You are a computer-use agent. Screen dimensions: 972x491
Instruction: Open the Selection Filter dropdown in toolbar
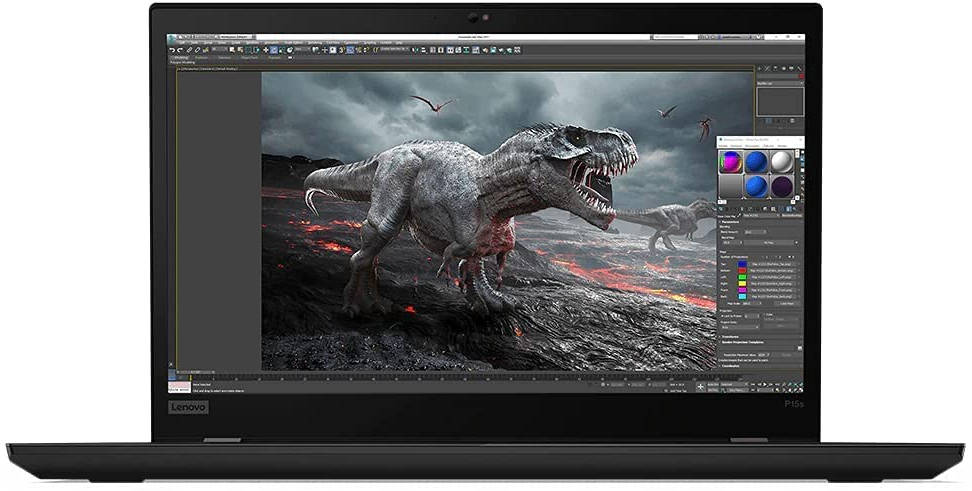(219, 50)
